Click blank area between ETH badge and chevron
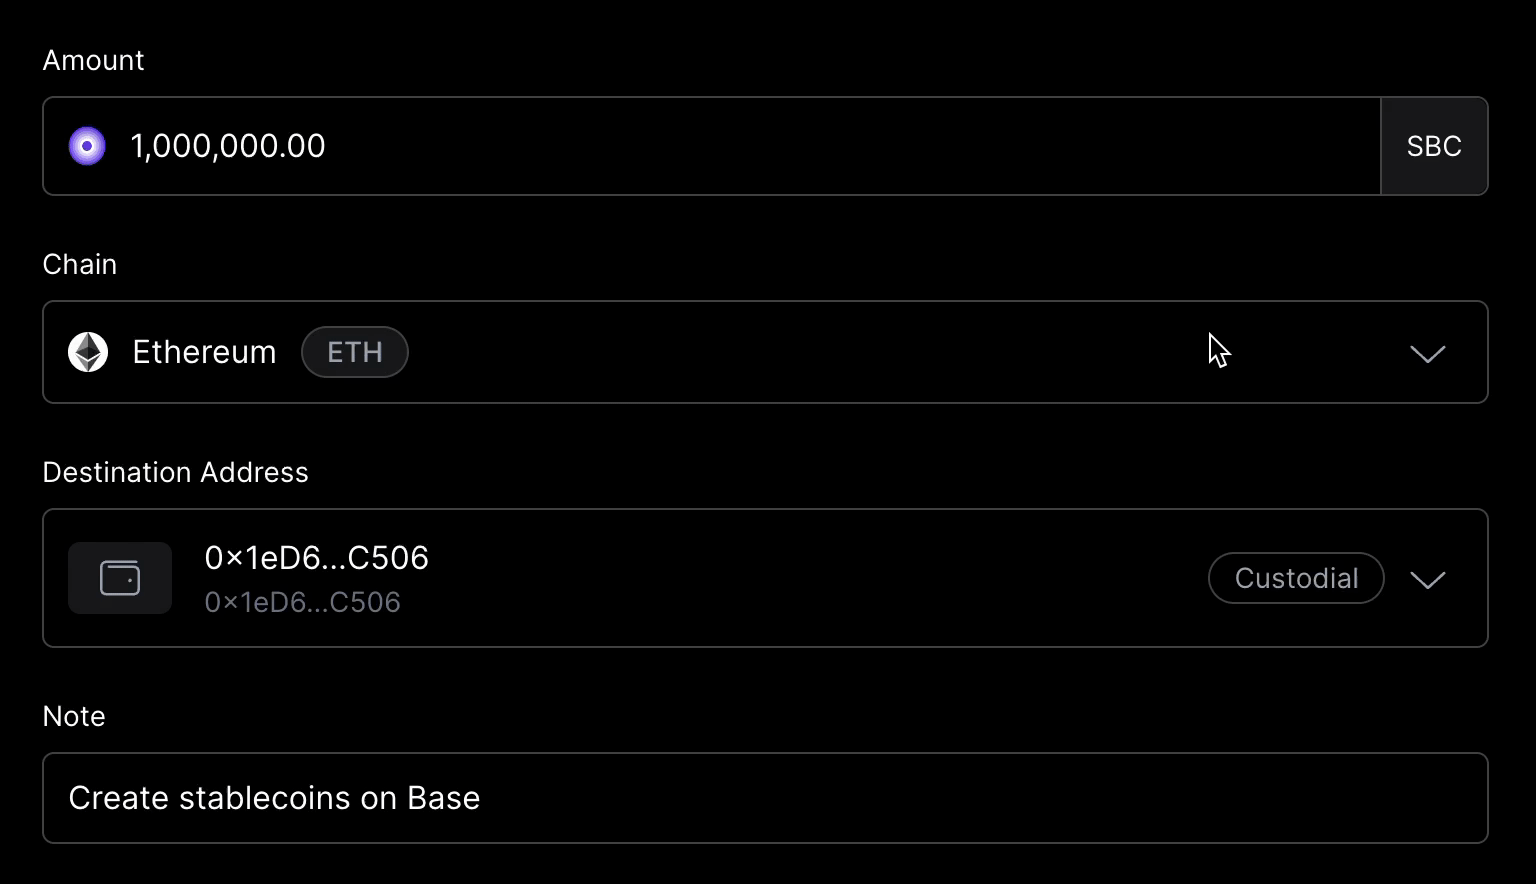Image resolution: width=1536 pixels, height=884 pixels. click(800, 352)
